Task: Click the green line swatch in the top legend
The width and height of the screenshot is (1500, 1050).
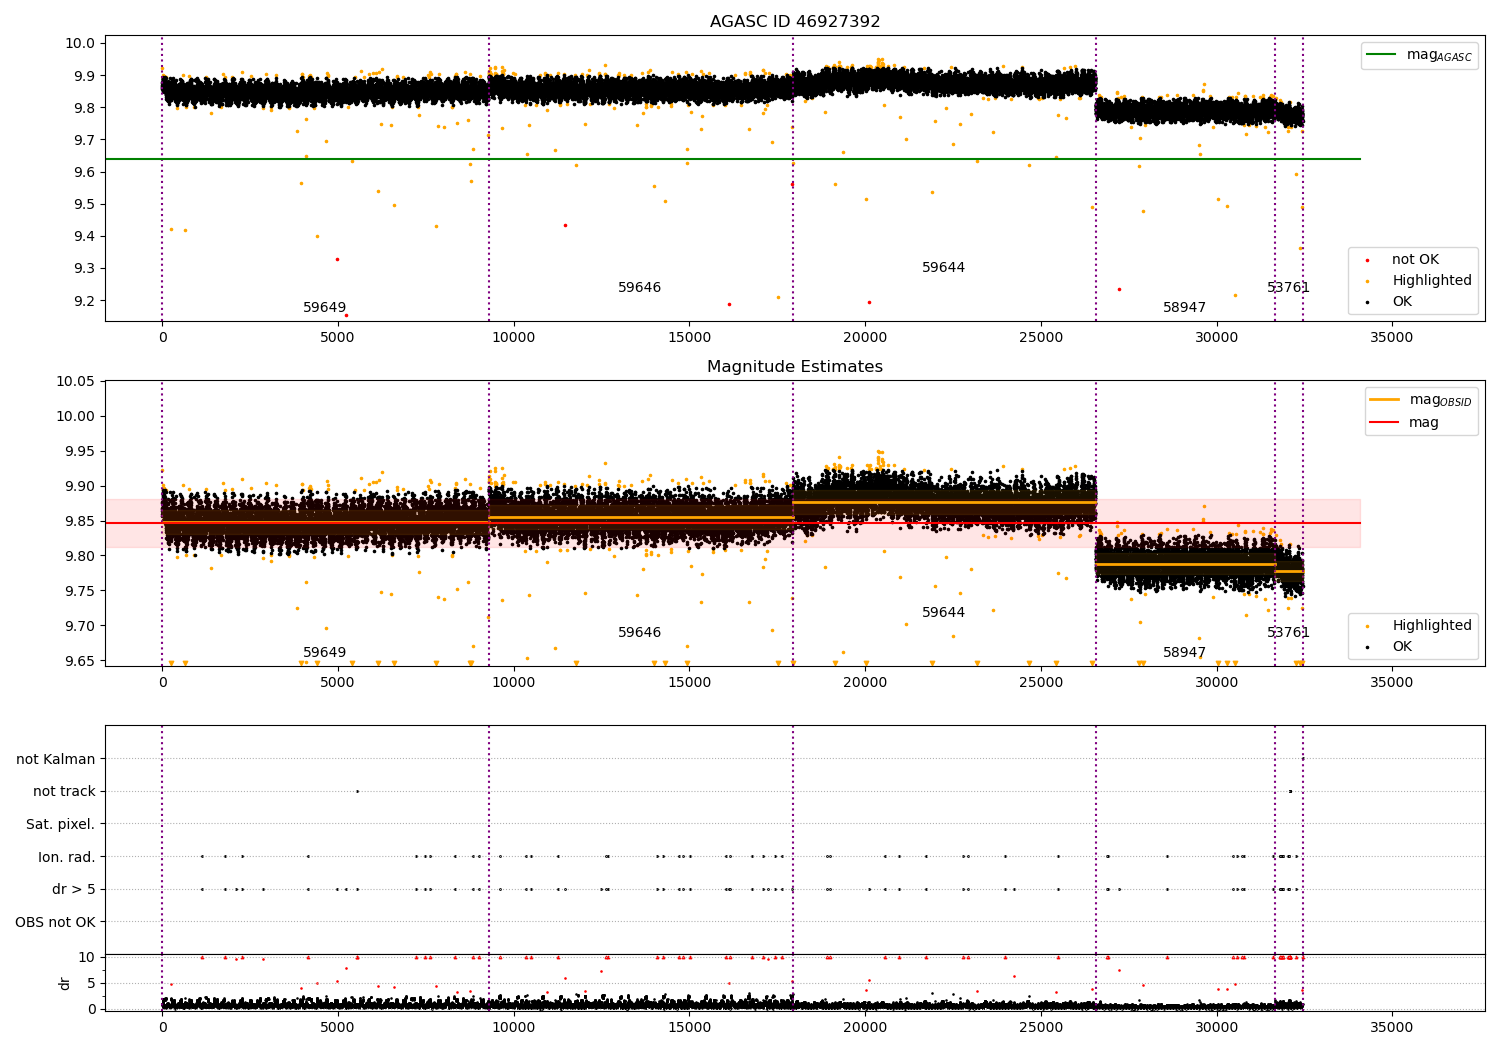Action: pos(1383,55)
